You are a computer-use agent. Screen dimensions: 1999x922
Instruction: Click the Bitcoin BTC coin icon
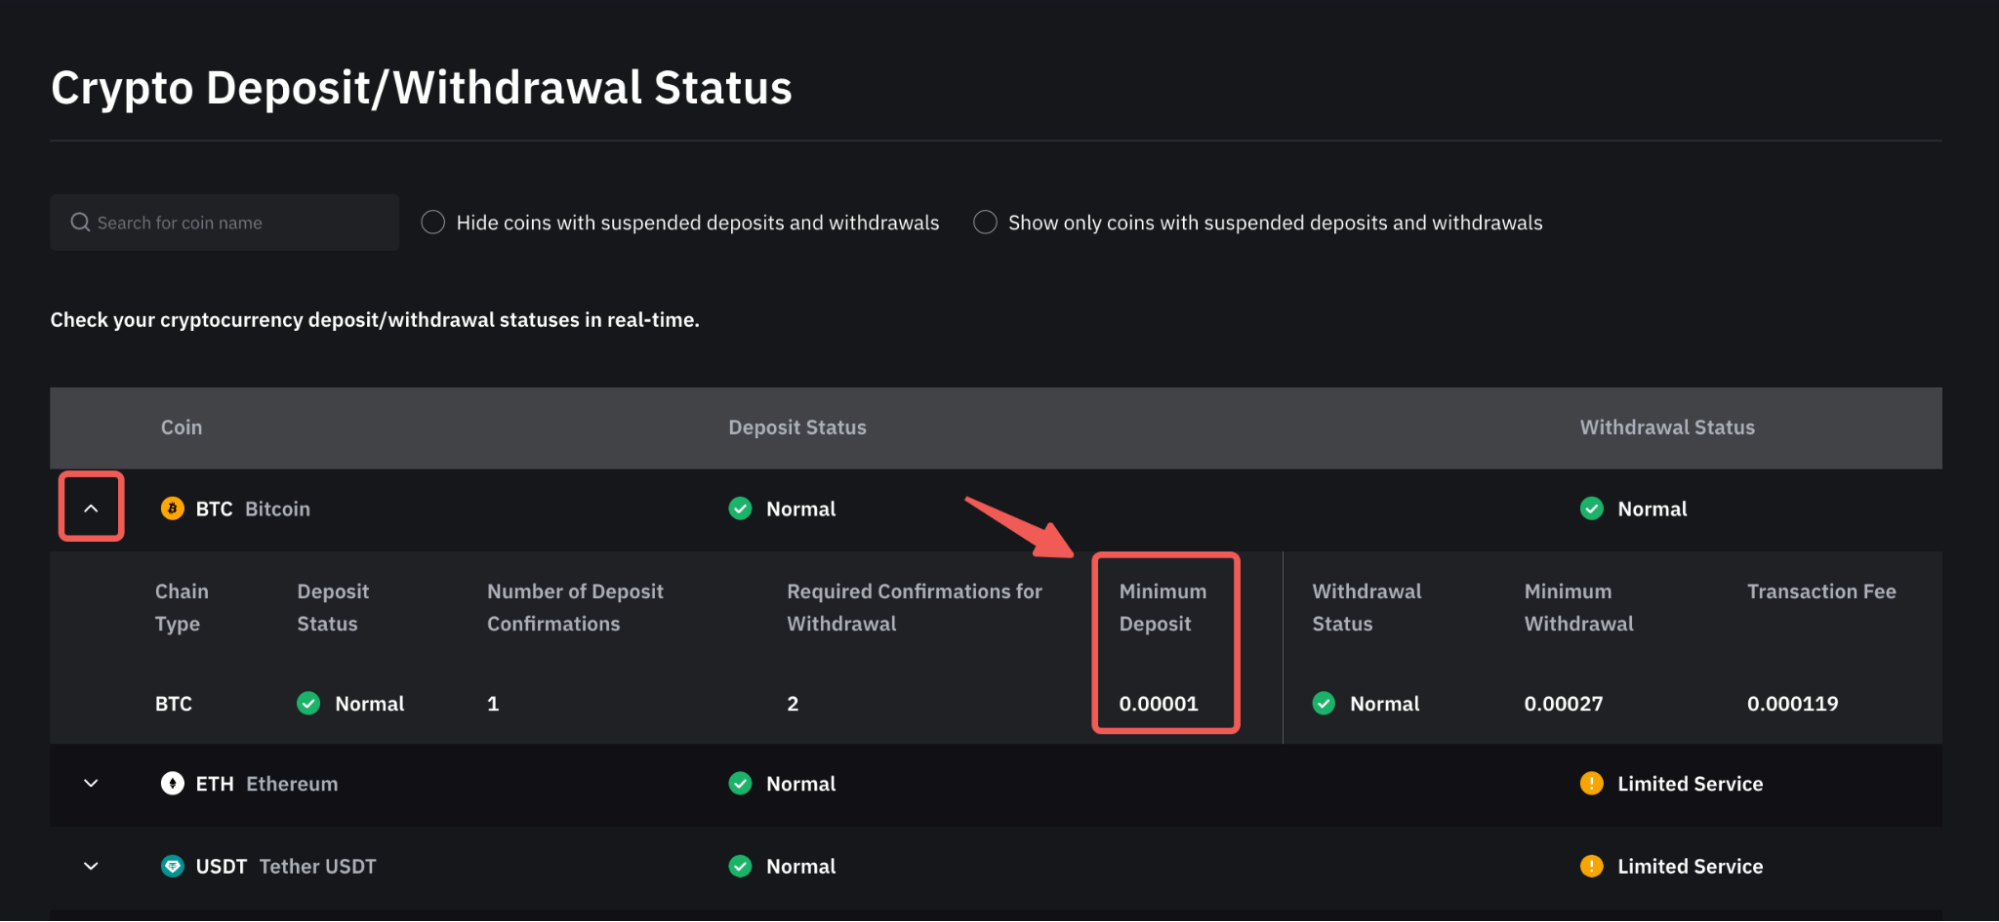(x=172, y=509)
